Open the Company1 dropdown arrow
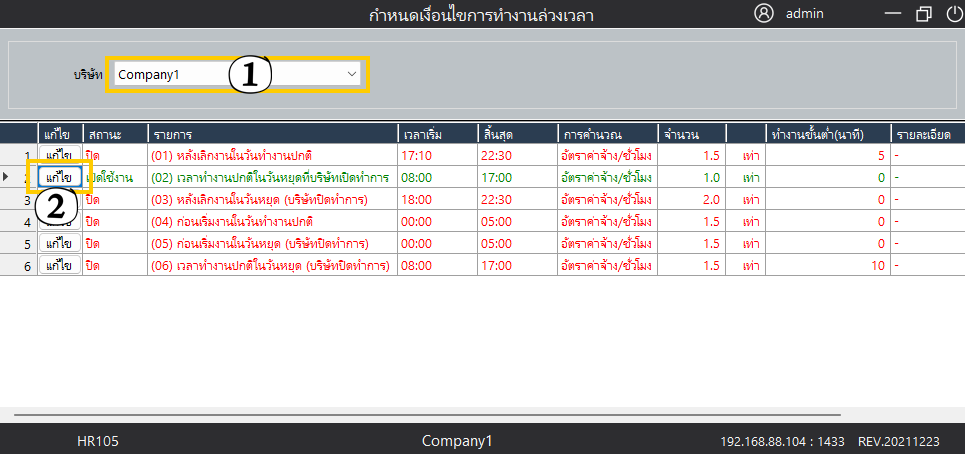Viewport: 965px width, 454px height. tap(352, 74)
